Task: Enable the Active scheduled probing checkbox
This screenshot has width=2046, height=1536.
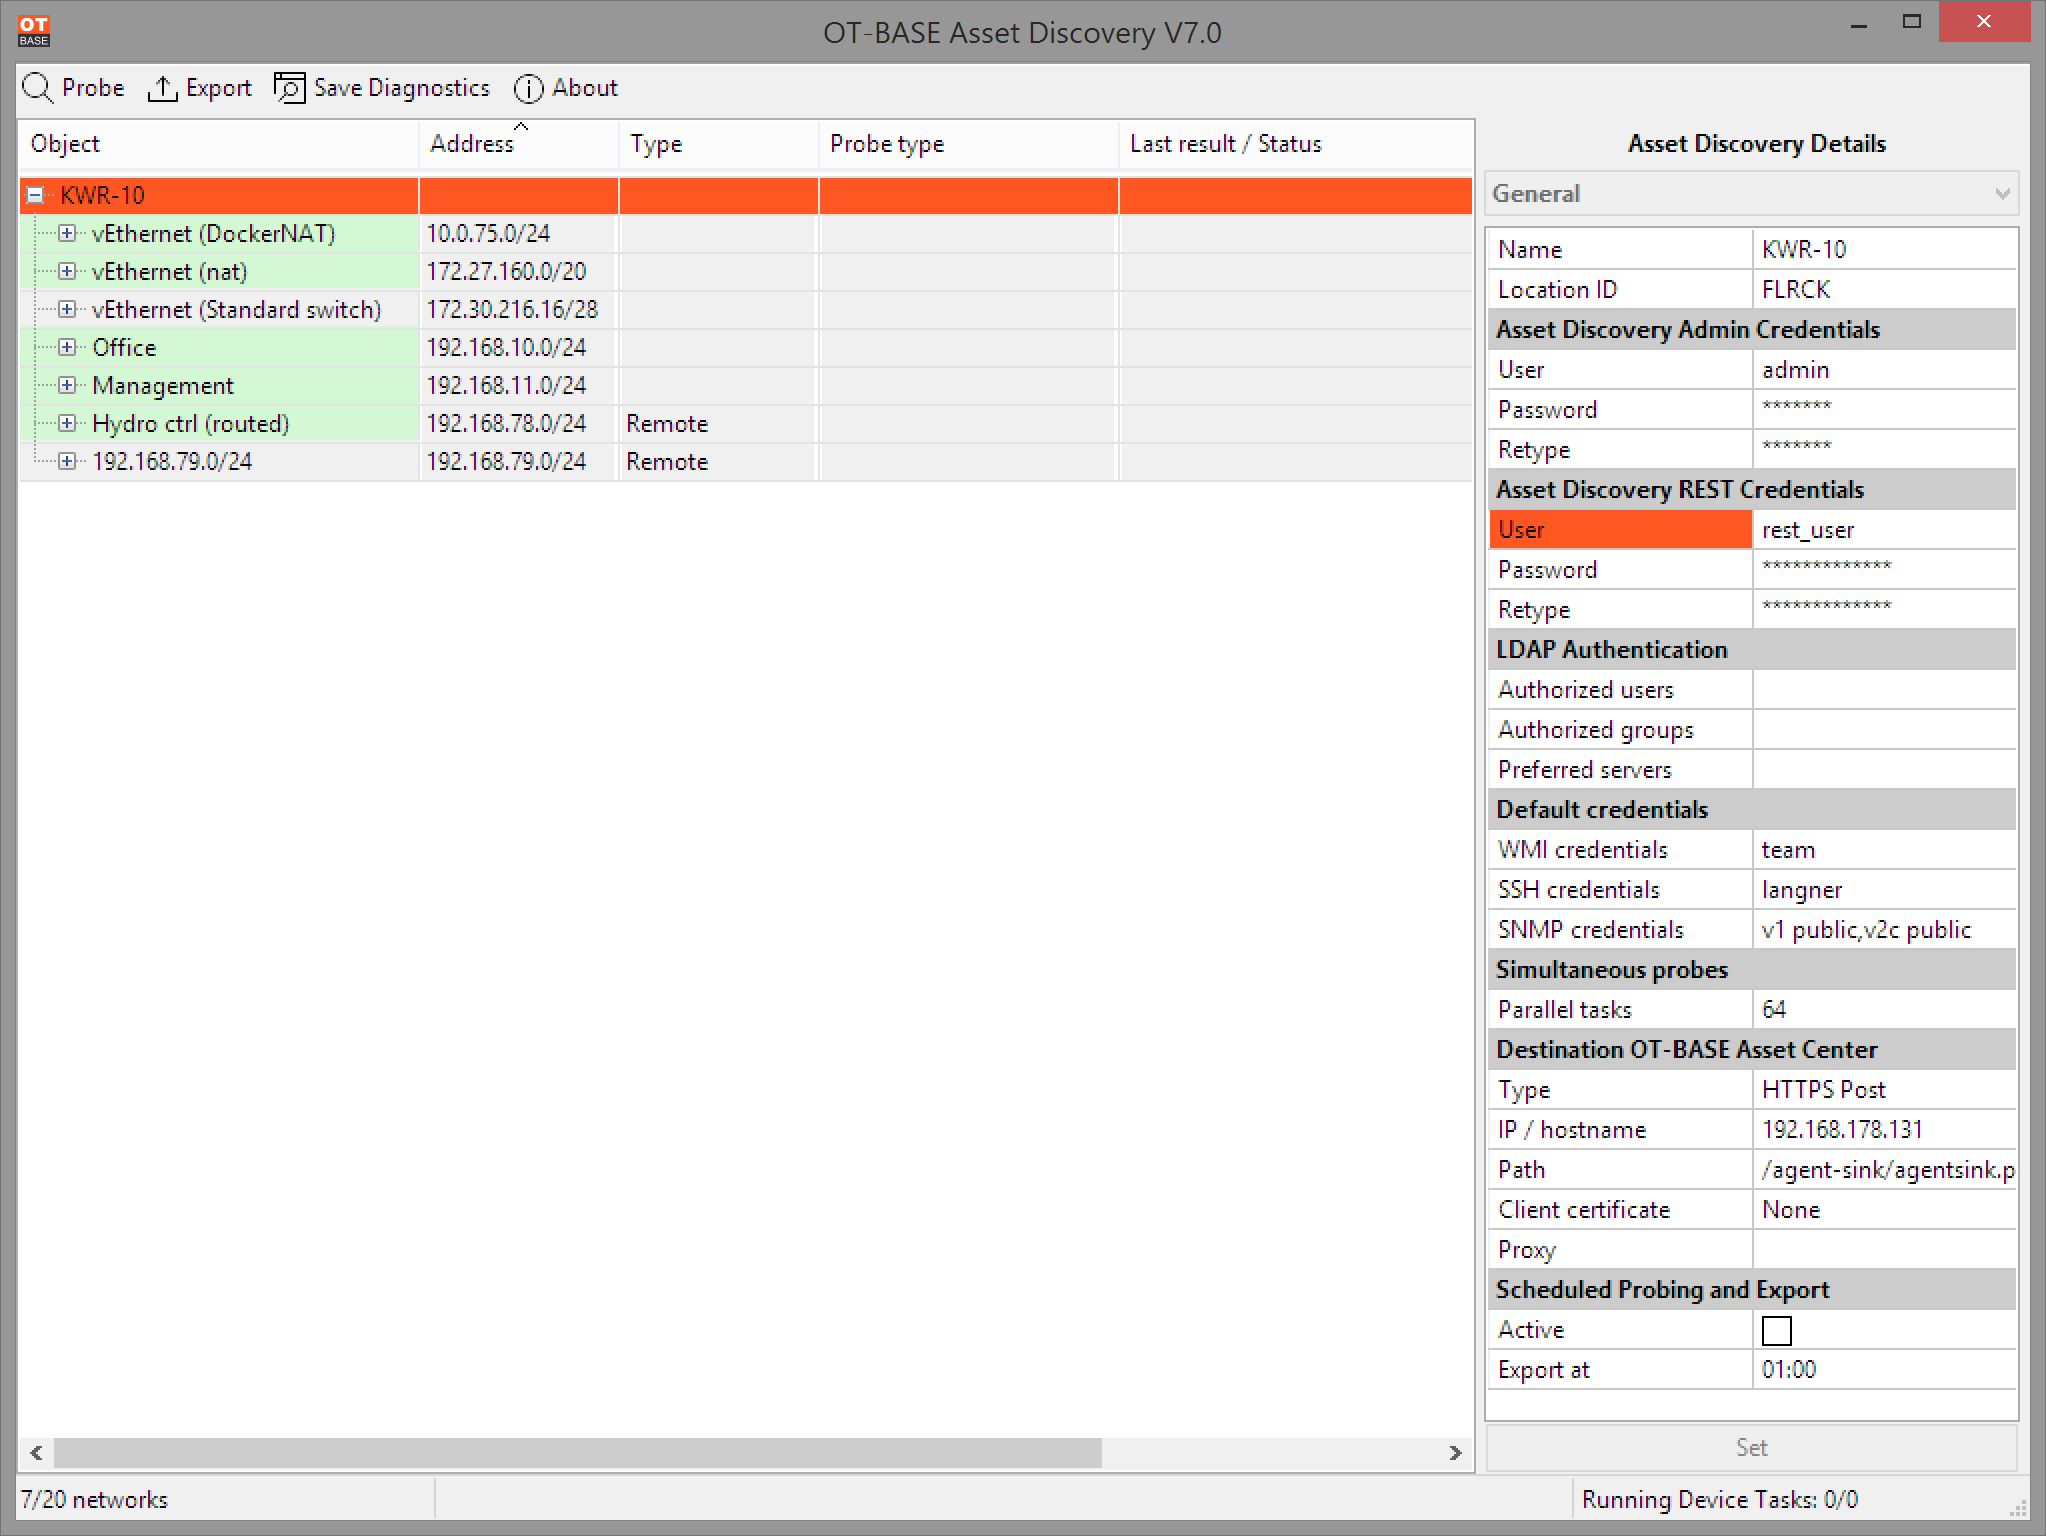Action: 1777,1330
